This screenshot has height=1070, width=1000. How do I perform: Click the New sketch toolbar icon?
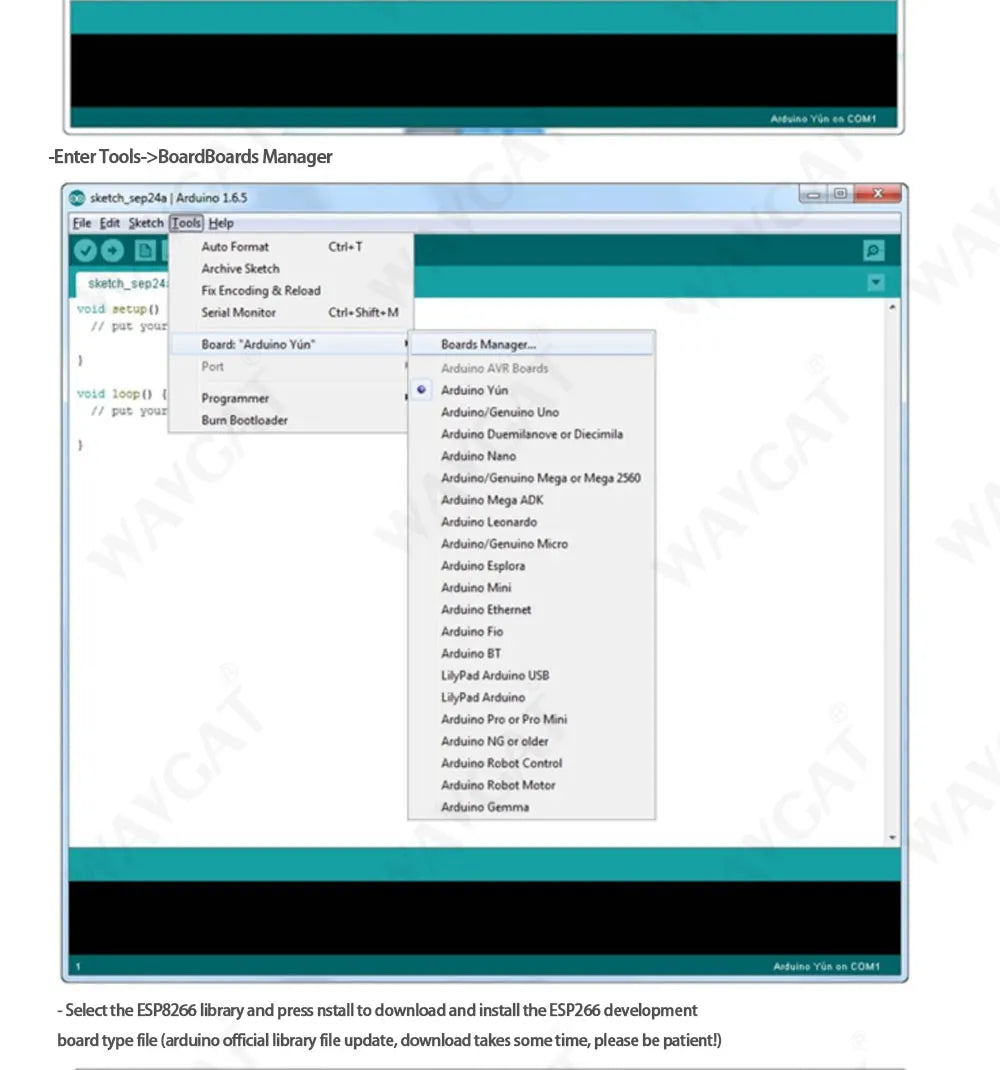[145, 251]
